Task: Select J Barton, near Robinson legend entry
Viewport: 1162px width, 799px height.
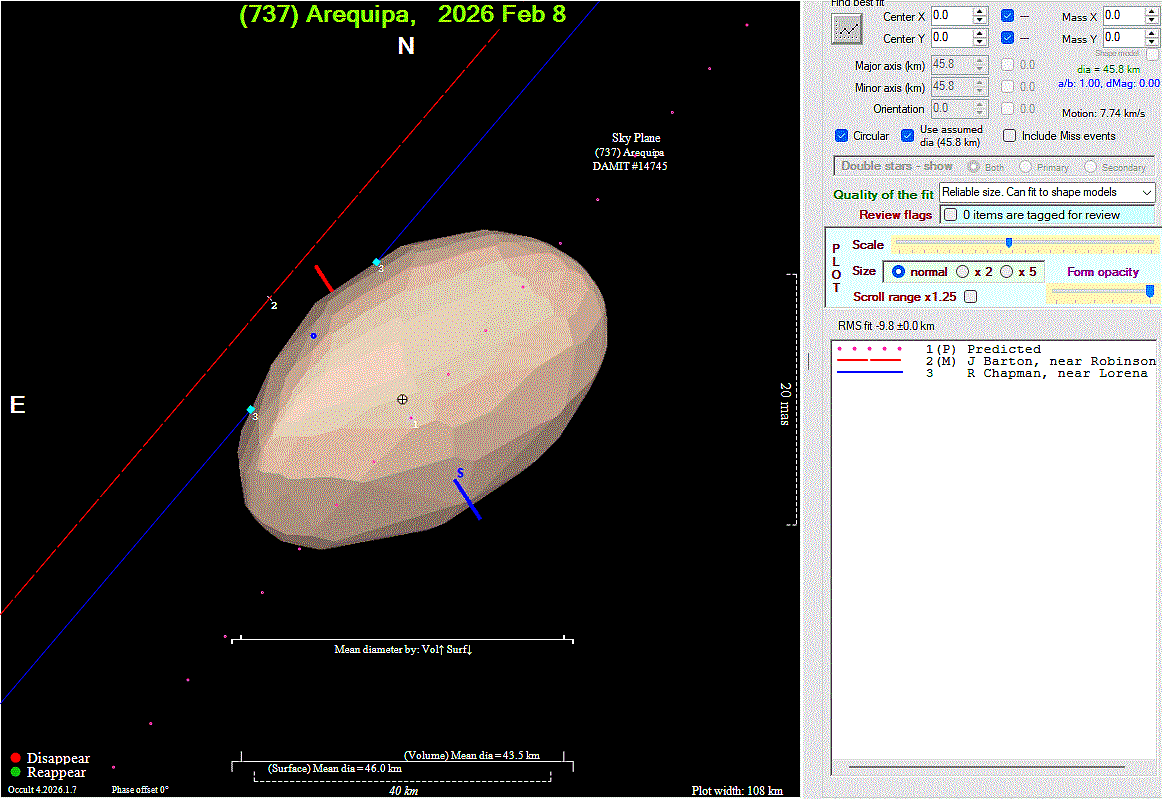Action: (x=1060, y=361)
